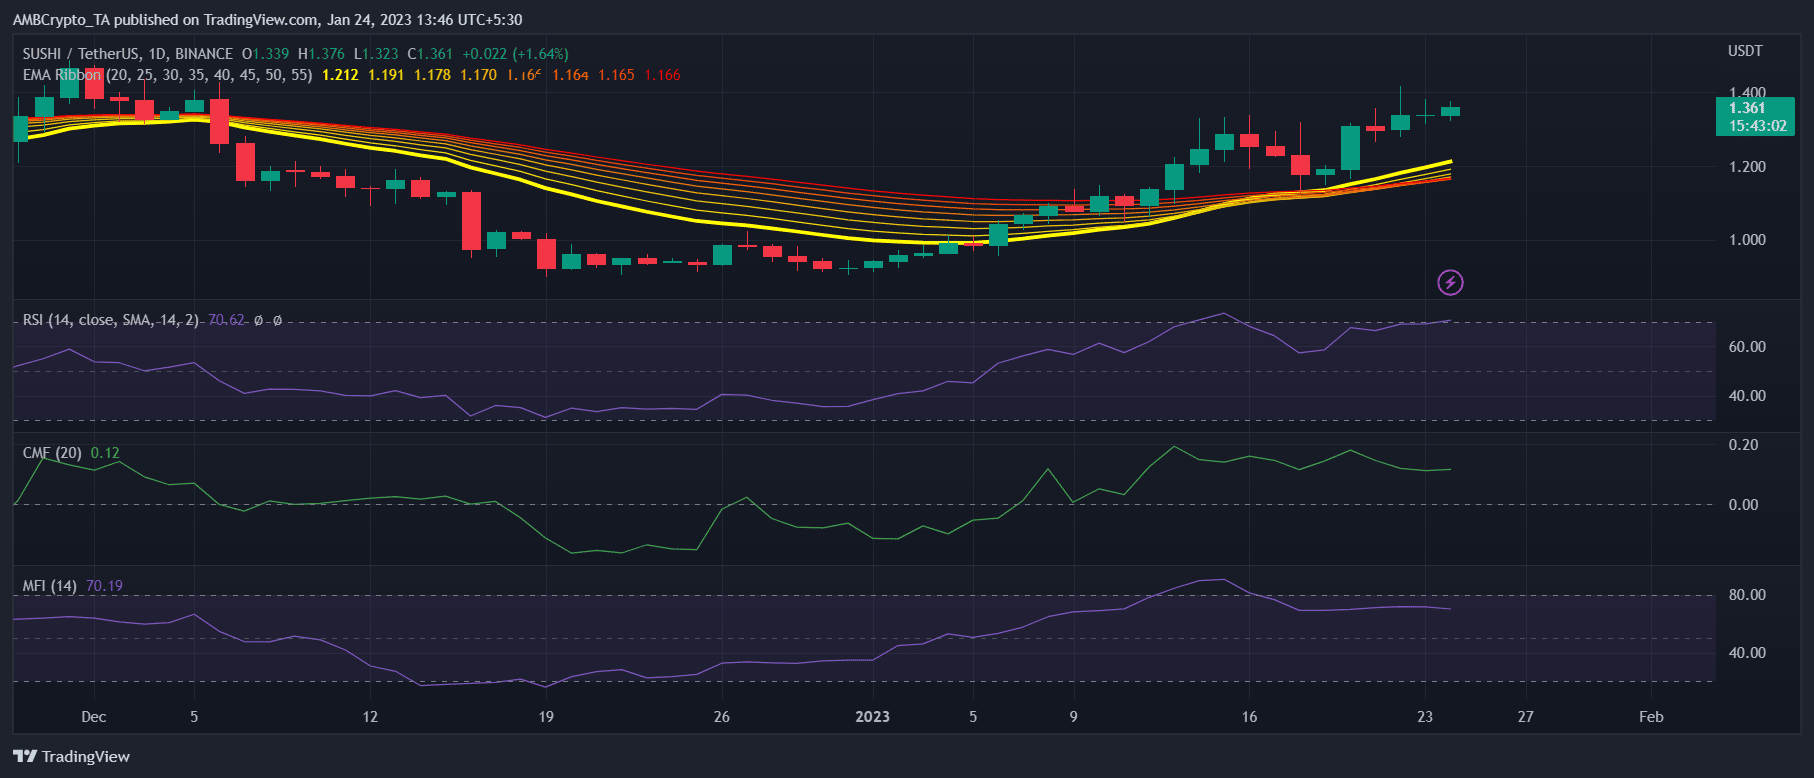Click the TradingView logo at bottom left

(72, 756)
